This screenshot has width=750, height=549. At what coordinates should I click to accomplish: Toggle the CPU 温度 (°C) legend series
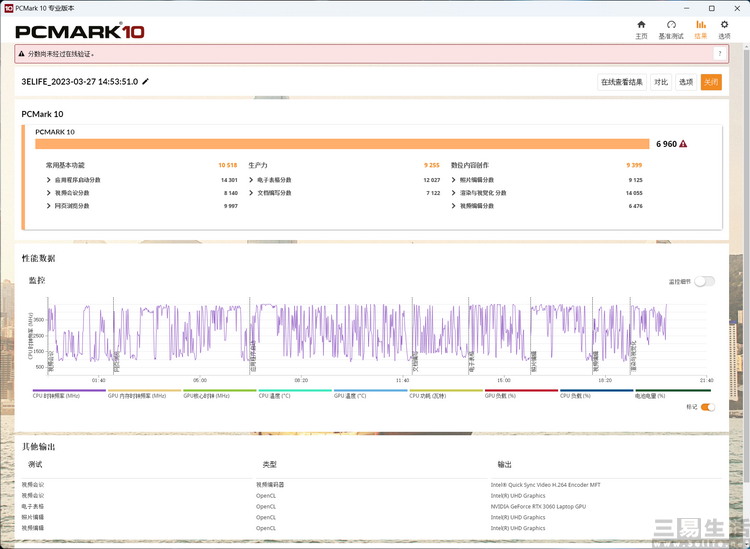click(x=295, y=394)
